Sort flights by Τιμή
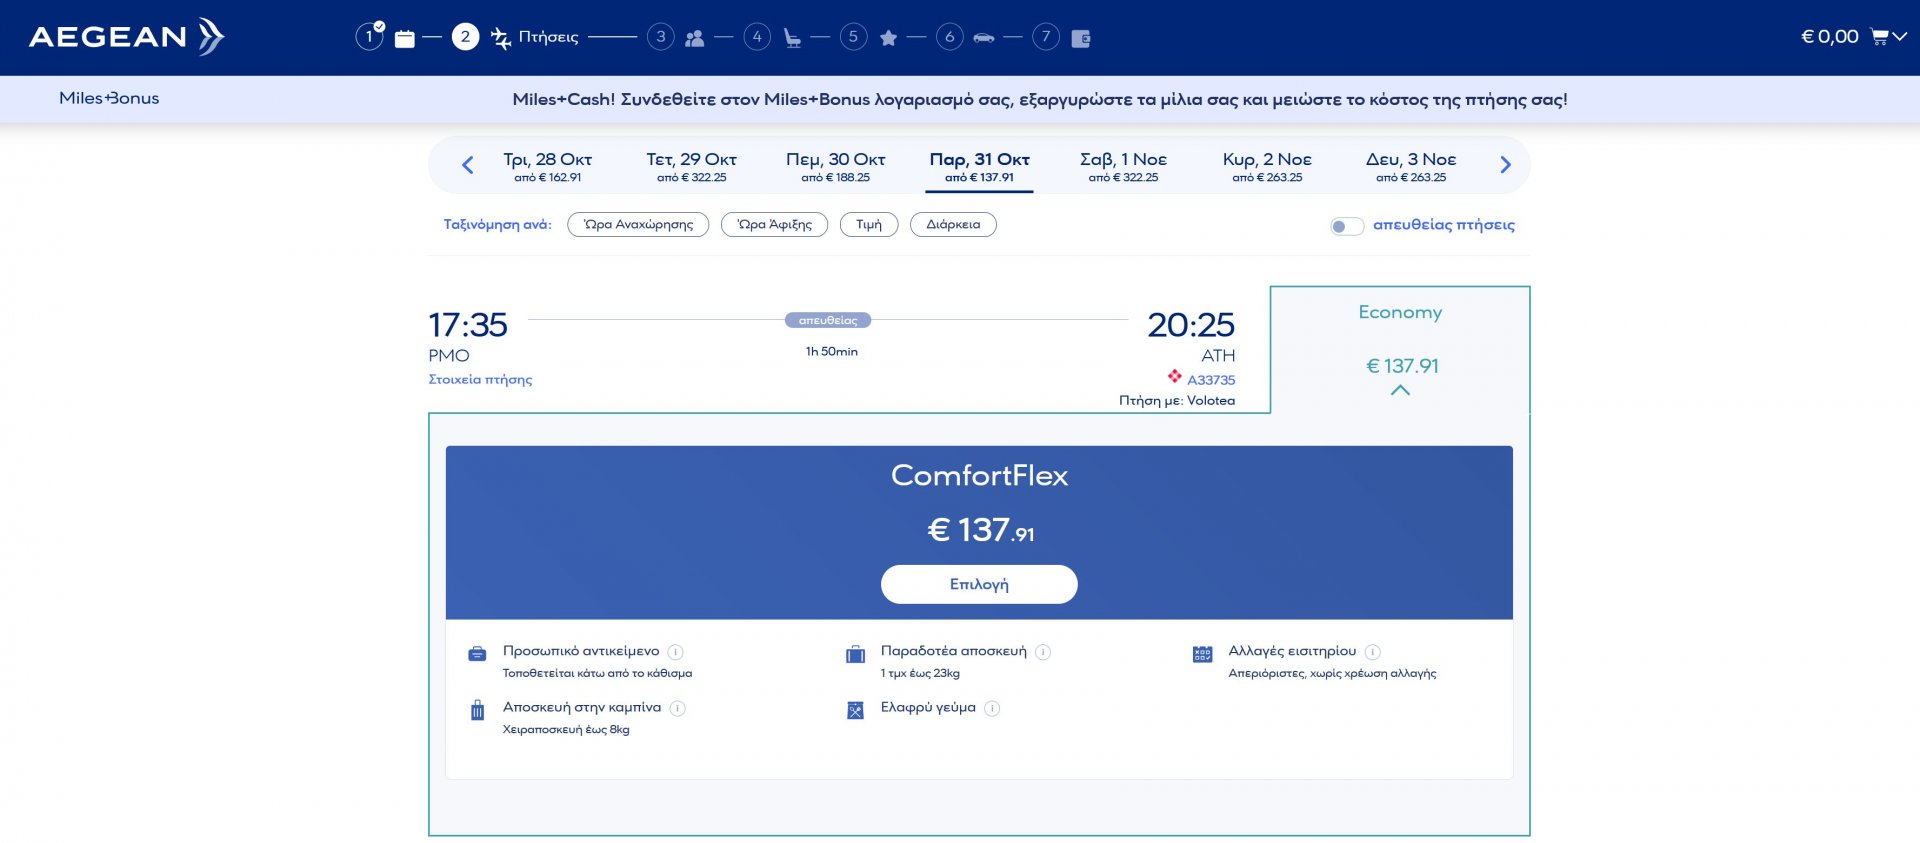The width and height of the screenshot is (1920, 843). (869, 225)
